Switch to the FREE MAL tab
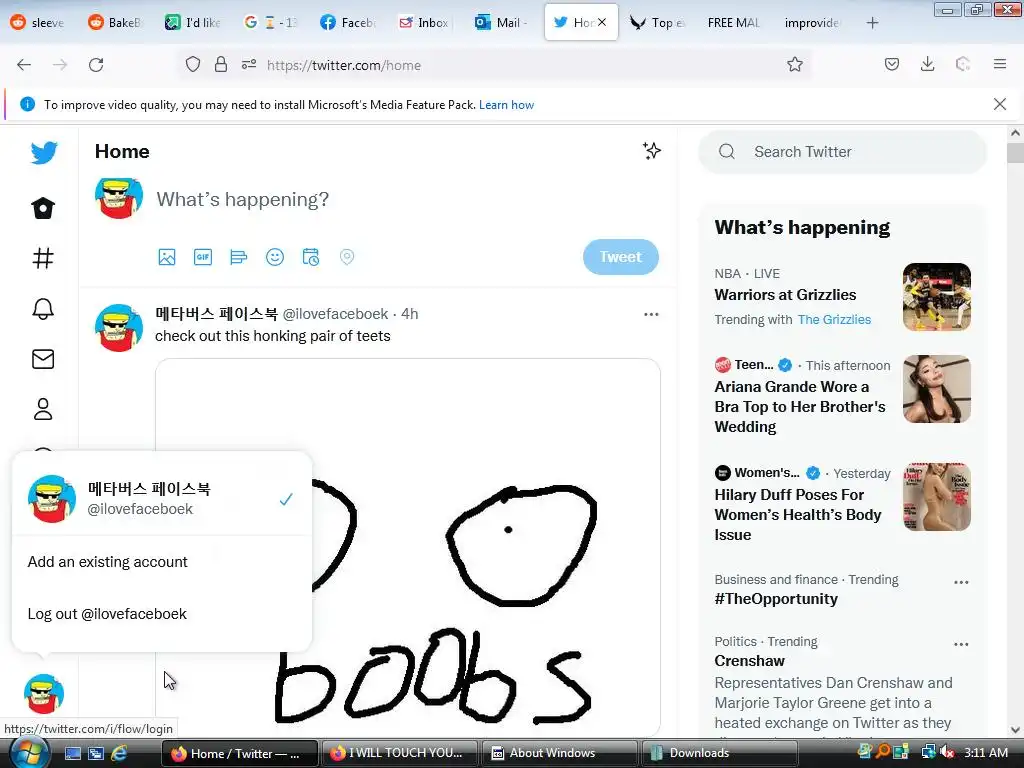This screenshot has width=1024, height=768. pyautogui.click(x=734, y=23)
